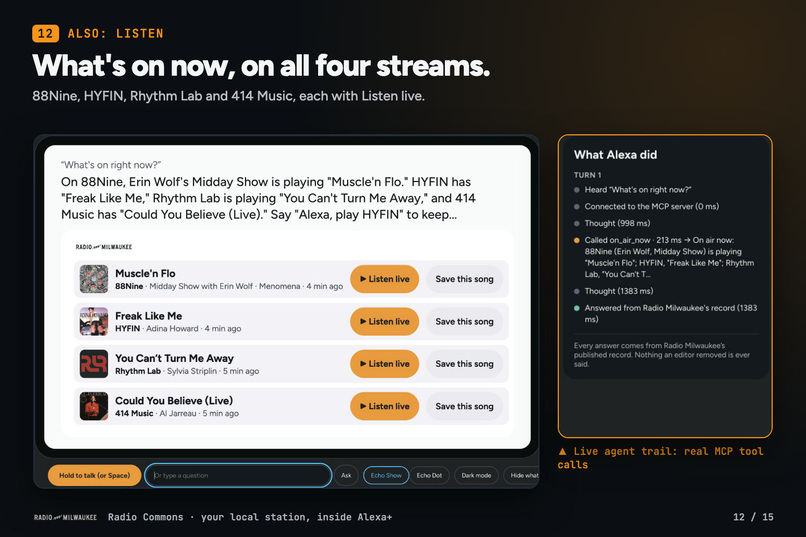The height and width of the screenshot is (537, 806).
Task: Click the 88Nine station label
Action: (x=129, y=286)
